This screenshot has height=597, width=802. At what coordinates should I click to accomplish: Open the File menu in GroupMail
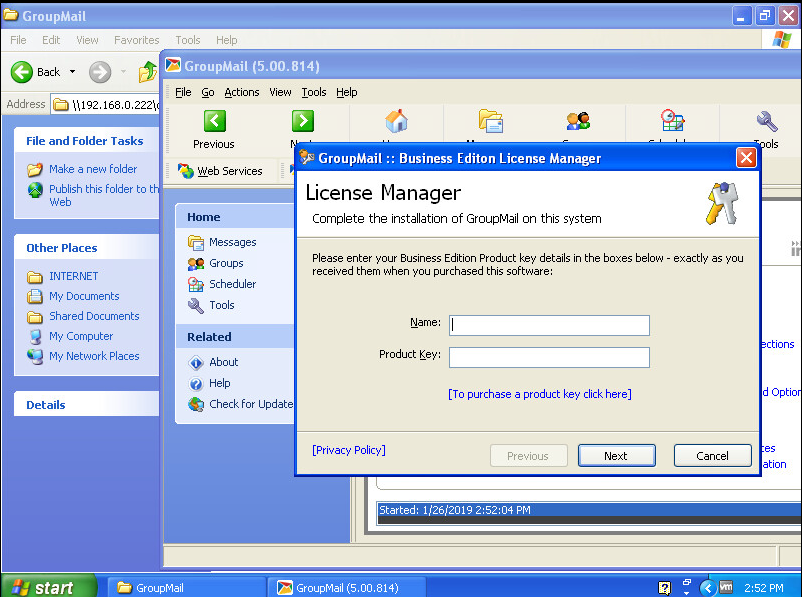click(183, 92)
